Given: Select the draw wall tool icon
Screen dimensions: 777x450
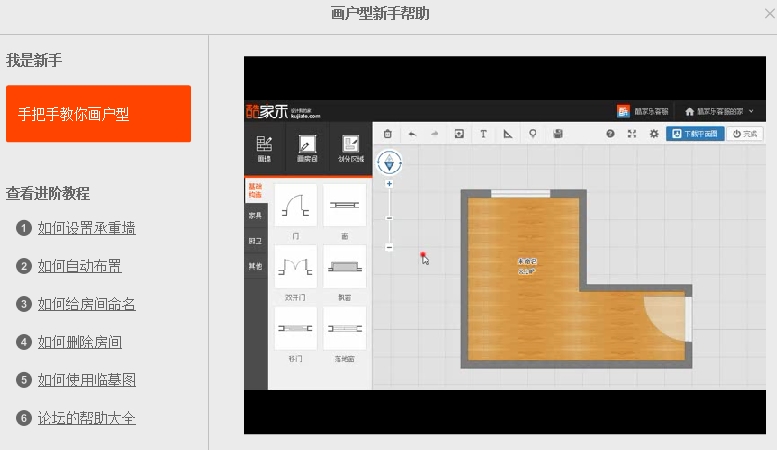Looking at the screenshot, I should pos(264,148).
